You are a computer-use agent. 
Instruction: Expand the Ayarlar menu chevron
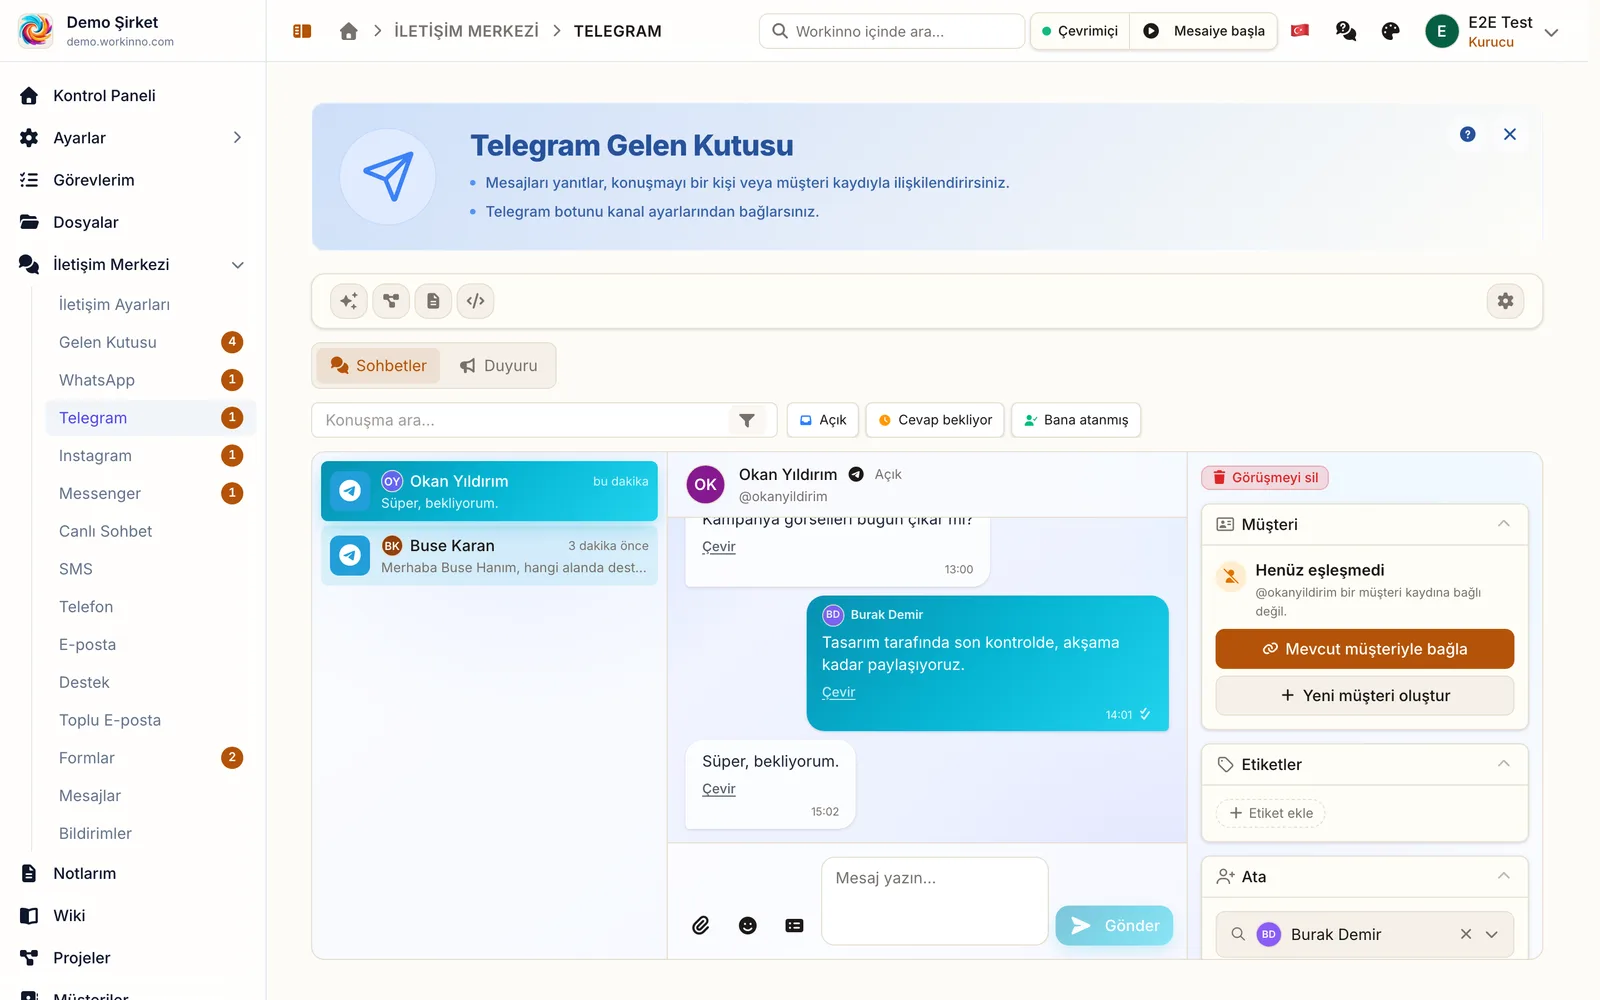(237, 138)
